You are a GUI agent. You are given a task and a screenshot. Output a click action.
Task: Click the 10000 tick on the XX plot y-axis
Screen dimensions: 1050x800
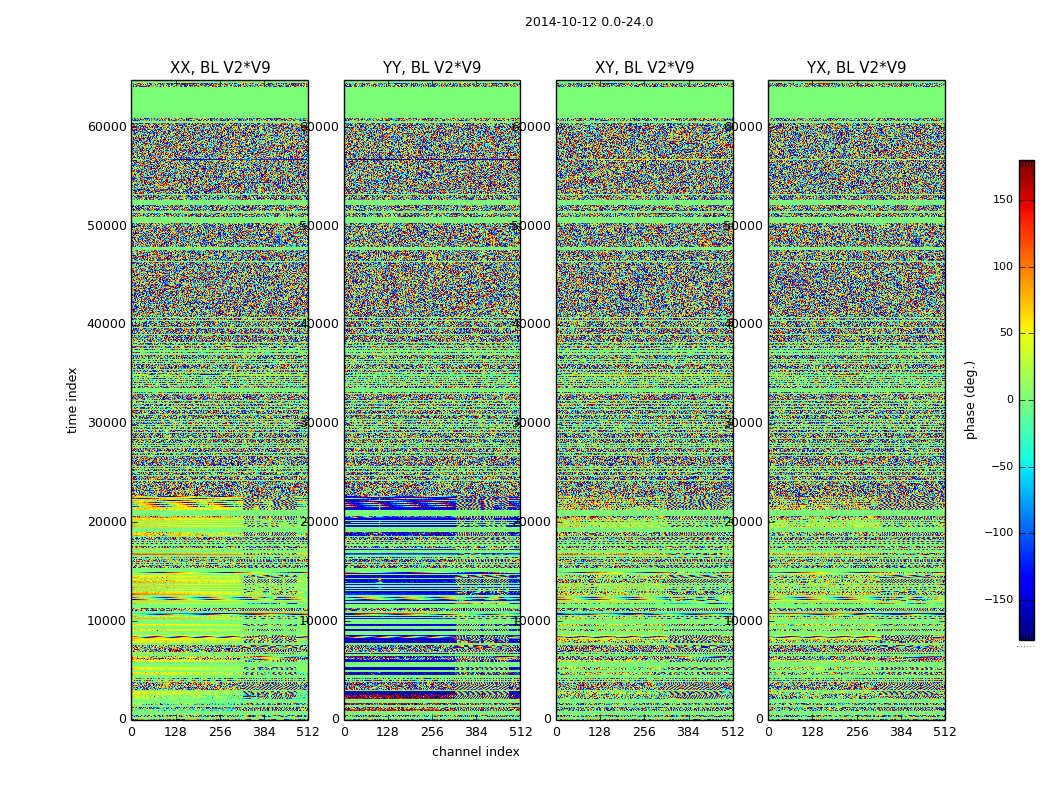[108, 620]
